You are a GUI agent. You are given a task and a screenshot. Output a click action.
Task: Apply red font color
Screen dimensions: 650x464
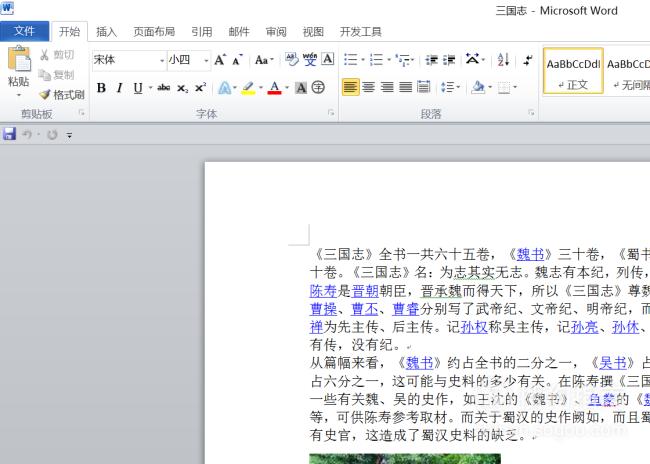click(x=274, y=88)
